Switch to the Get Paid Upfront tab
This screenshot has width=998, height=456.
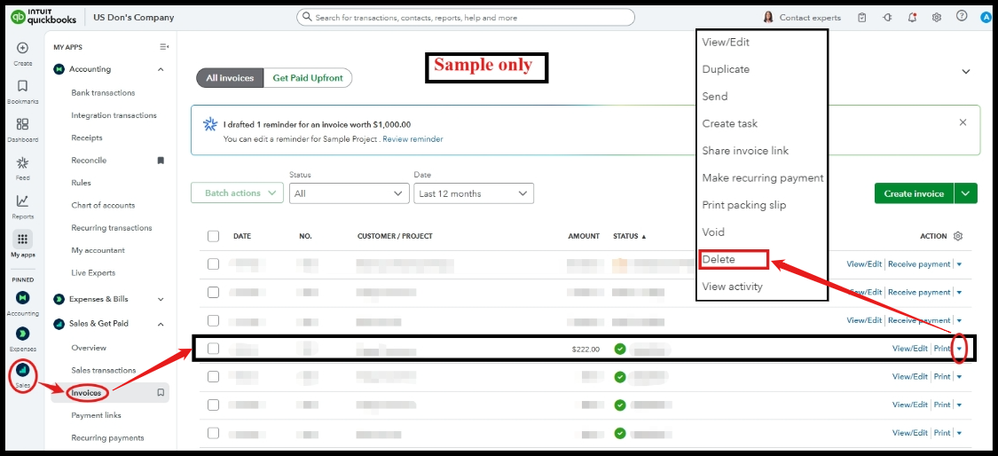[308, 78]
